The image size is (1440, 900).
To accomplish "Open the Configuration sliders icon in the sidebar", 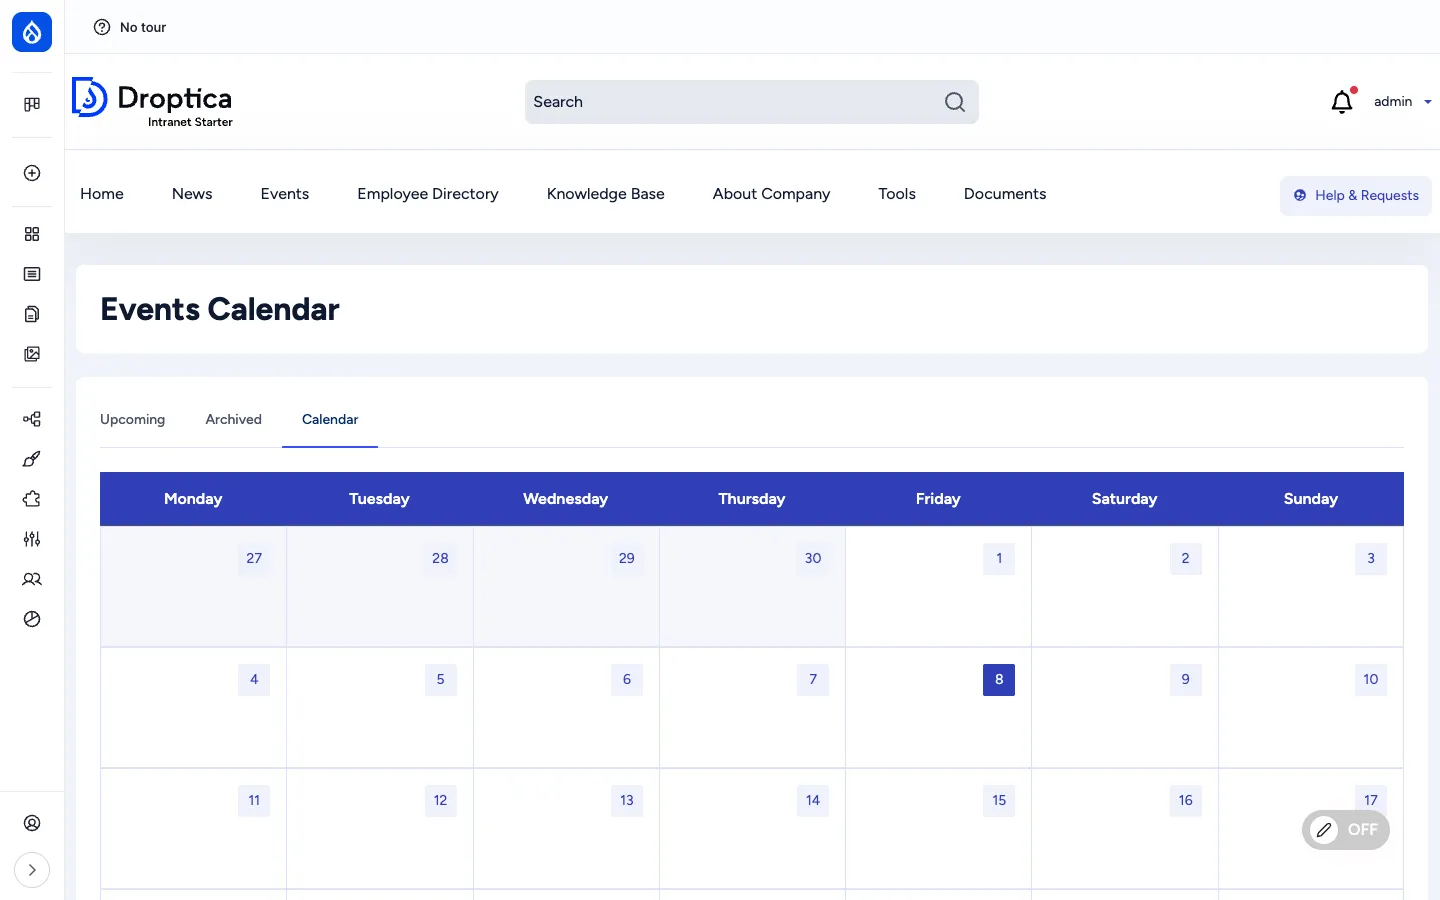I will [32, 539].
